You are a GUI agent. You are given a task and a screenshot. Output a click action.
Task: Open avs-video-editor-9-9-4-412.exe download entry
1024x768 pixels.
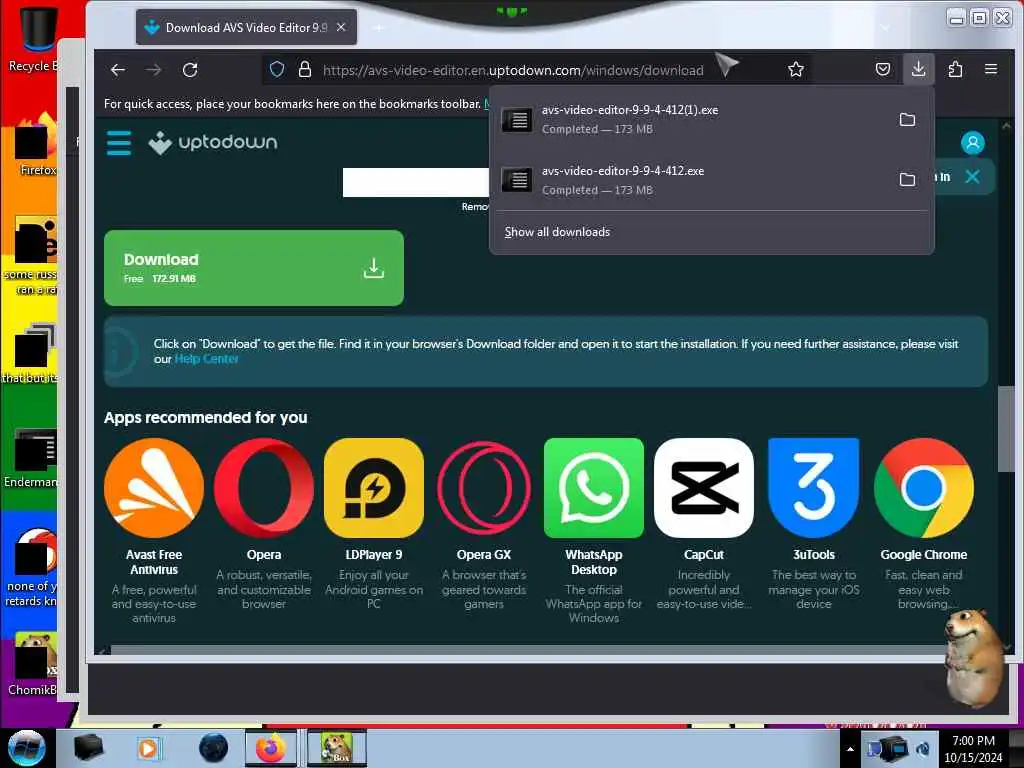692,180
